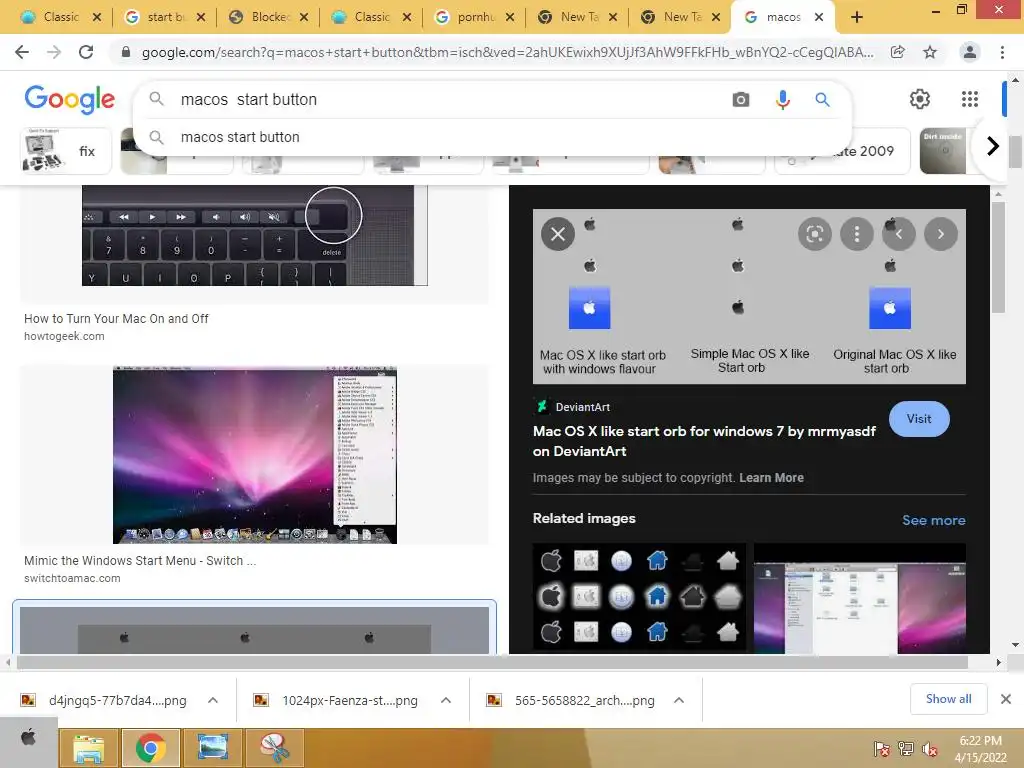Close the image preview panel
1024x768 pixels.
[x=558, y=234]
